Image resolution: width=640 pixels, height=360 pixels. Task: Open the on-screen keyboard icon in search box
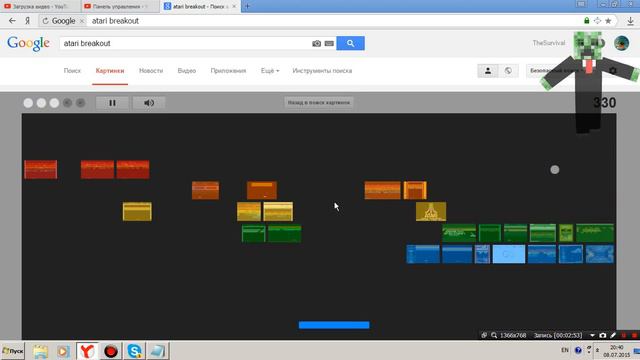(329, 43)
